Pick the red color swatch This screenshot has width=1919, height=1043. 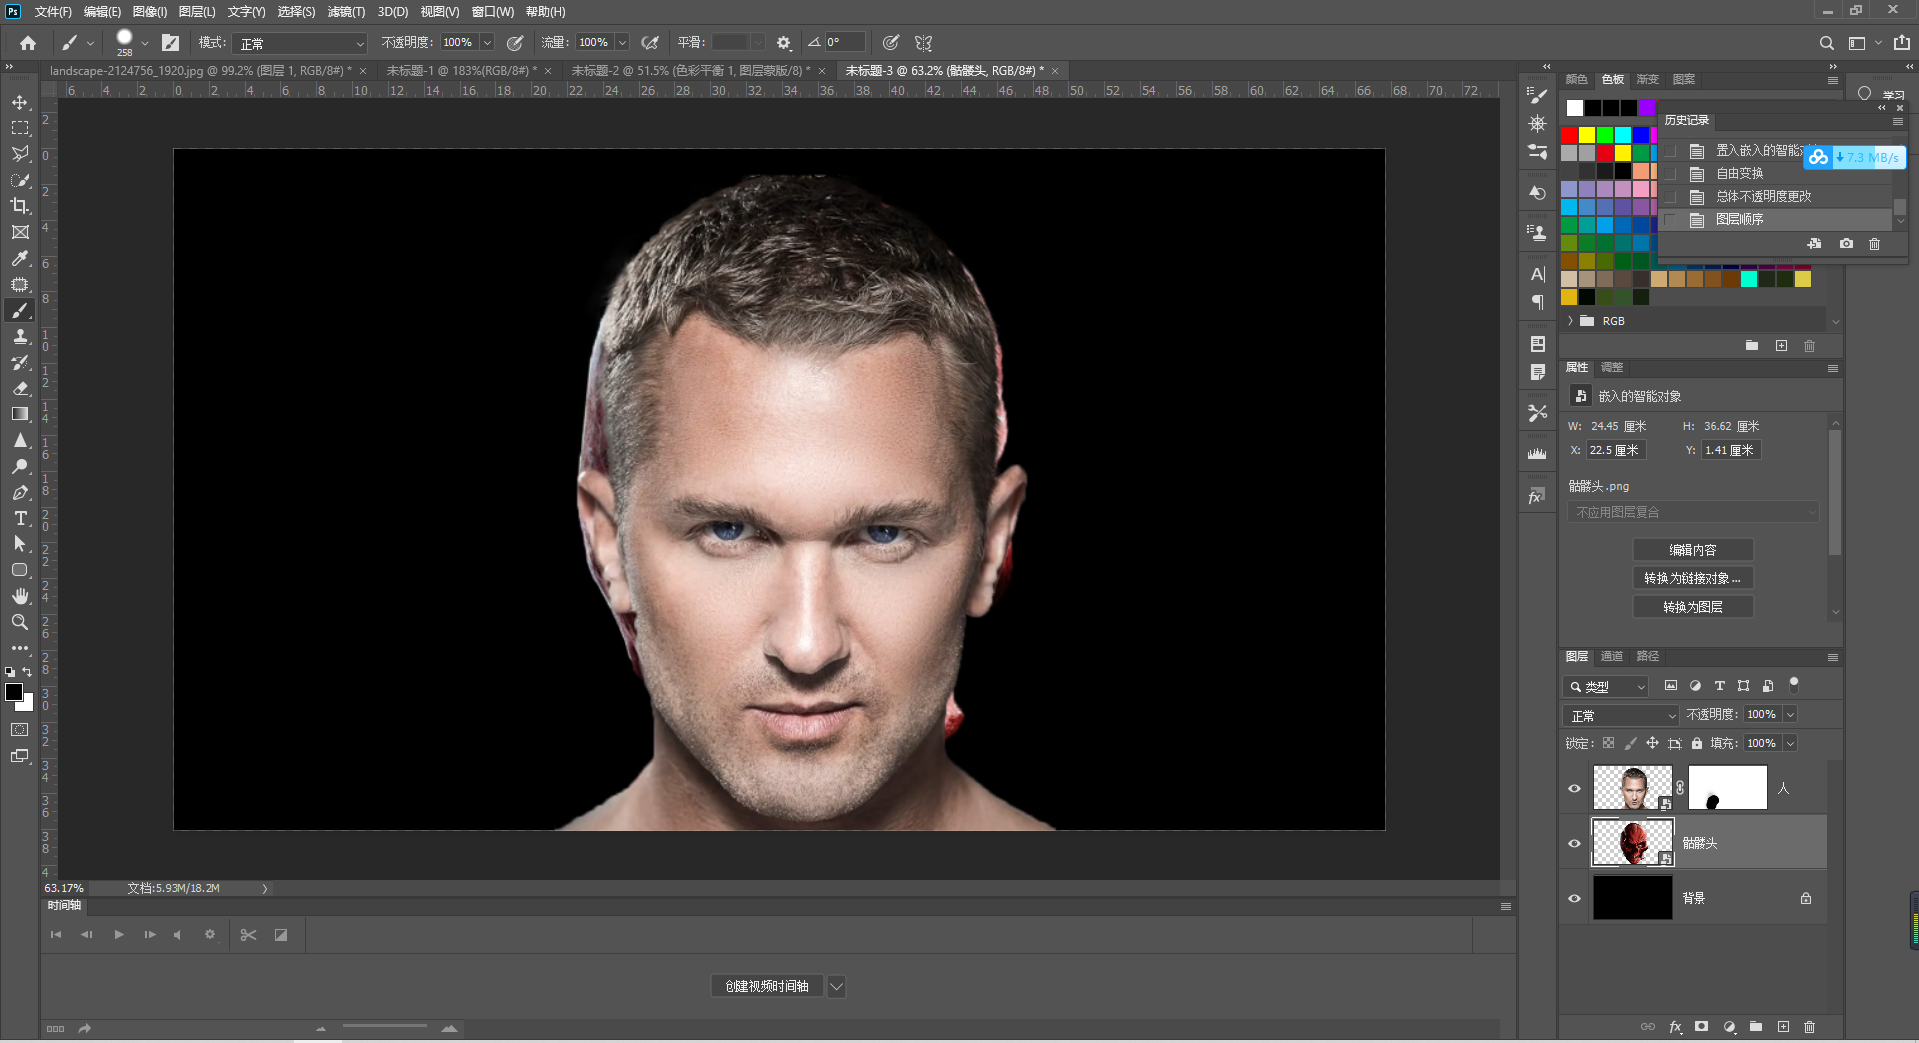(1569, 135)
